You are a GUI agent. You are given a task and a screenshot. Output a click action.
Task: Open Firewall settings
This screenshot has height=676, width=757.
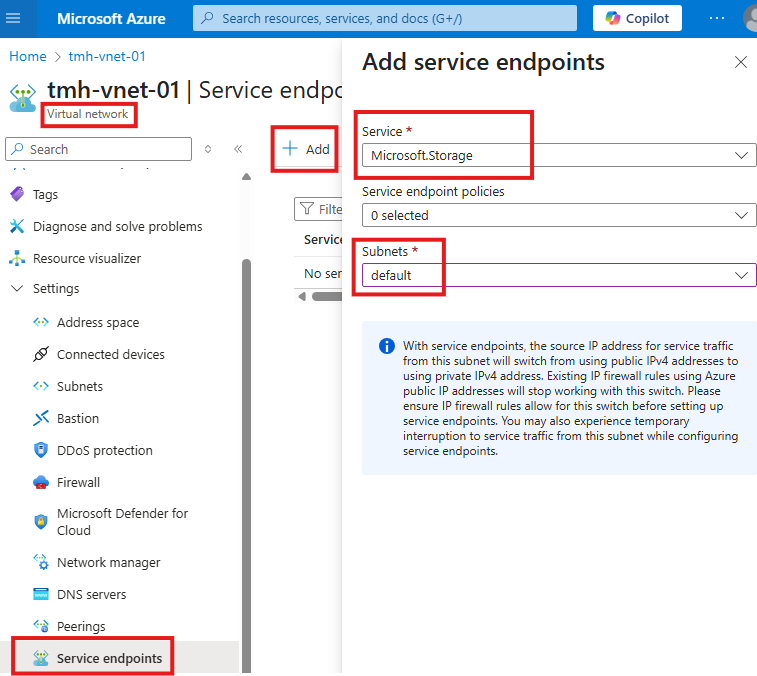tap(78, 482)
